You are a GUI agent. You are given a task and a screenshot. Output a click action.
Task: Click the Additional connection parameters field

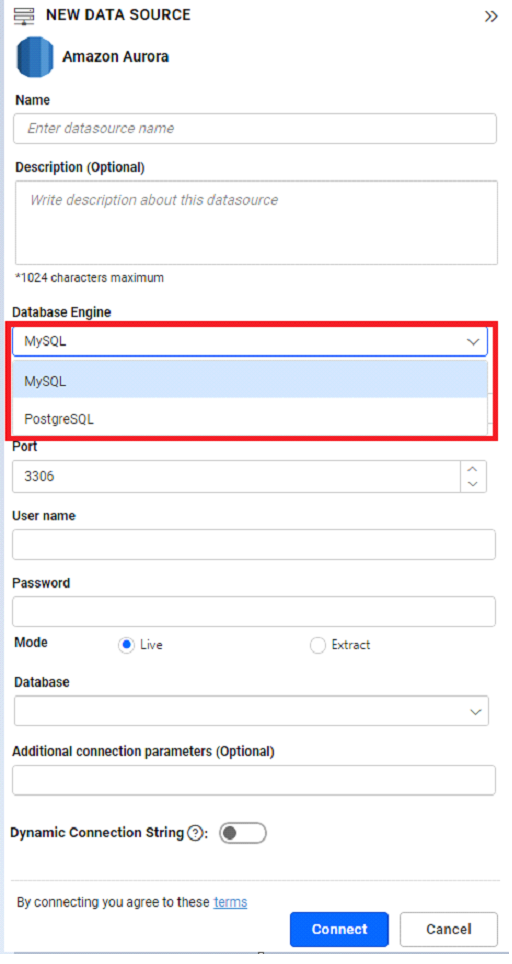pyautogui.click(x=254, y=780)
